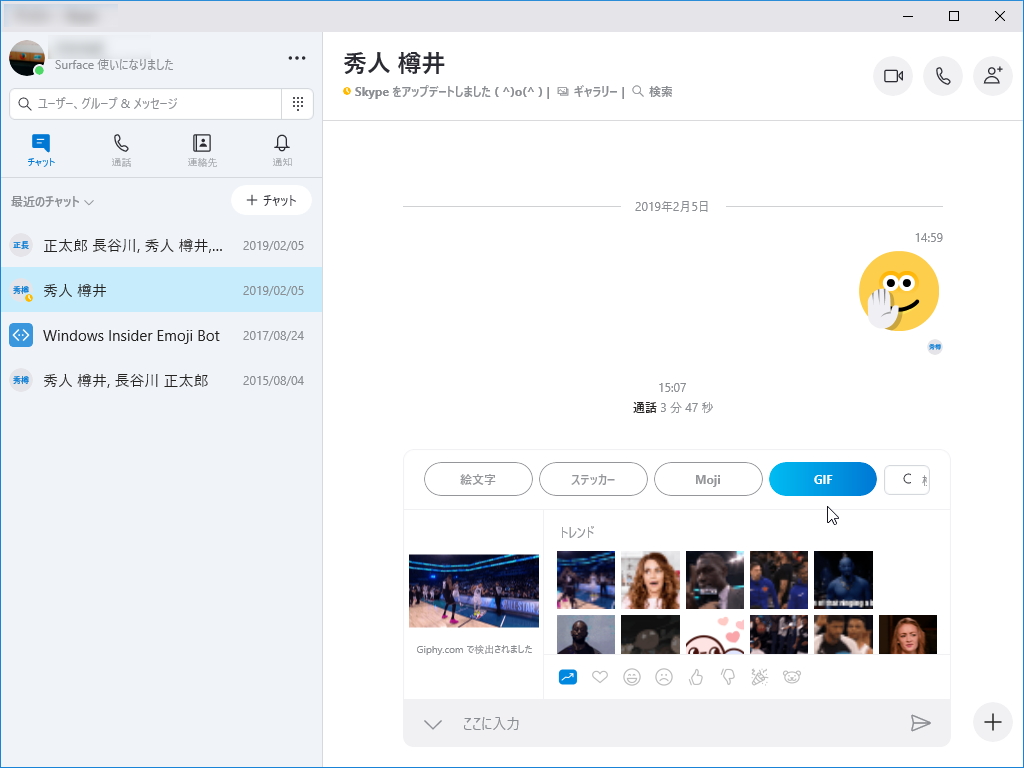Open more options with the ellipsis icon
1024x768 pixels.
(296, 58)
